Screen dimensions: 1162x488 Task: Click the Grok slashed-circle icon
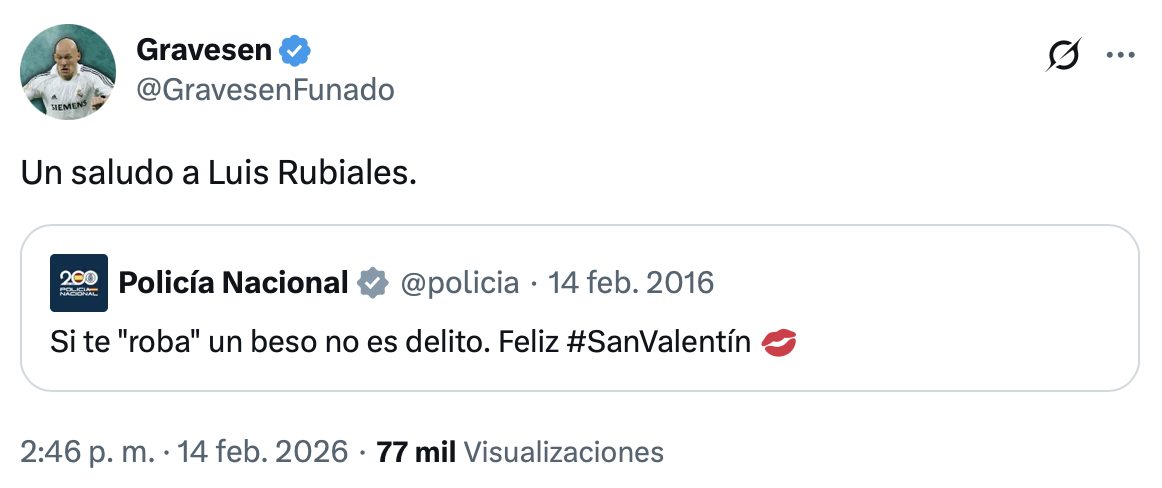coord(1064,56)
